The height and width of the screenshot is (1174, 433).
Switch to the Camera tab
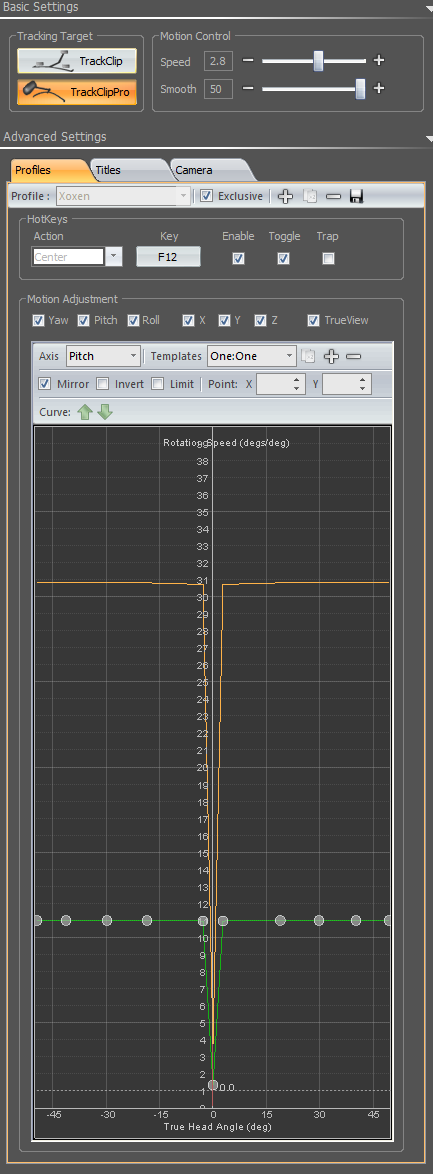(x=210, y=170)
